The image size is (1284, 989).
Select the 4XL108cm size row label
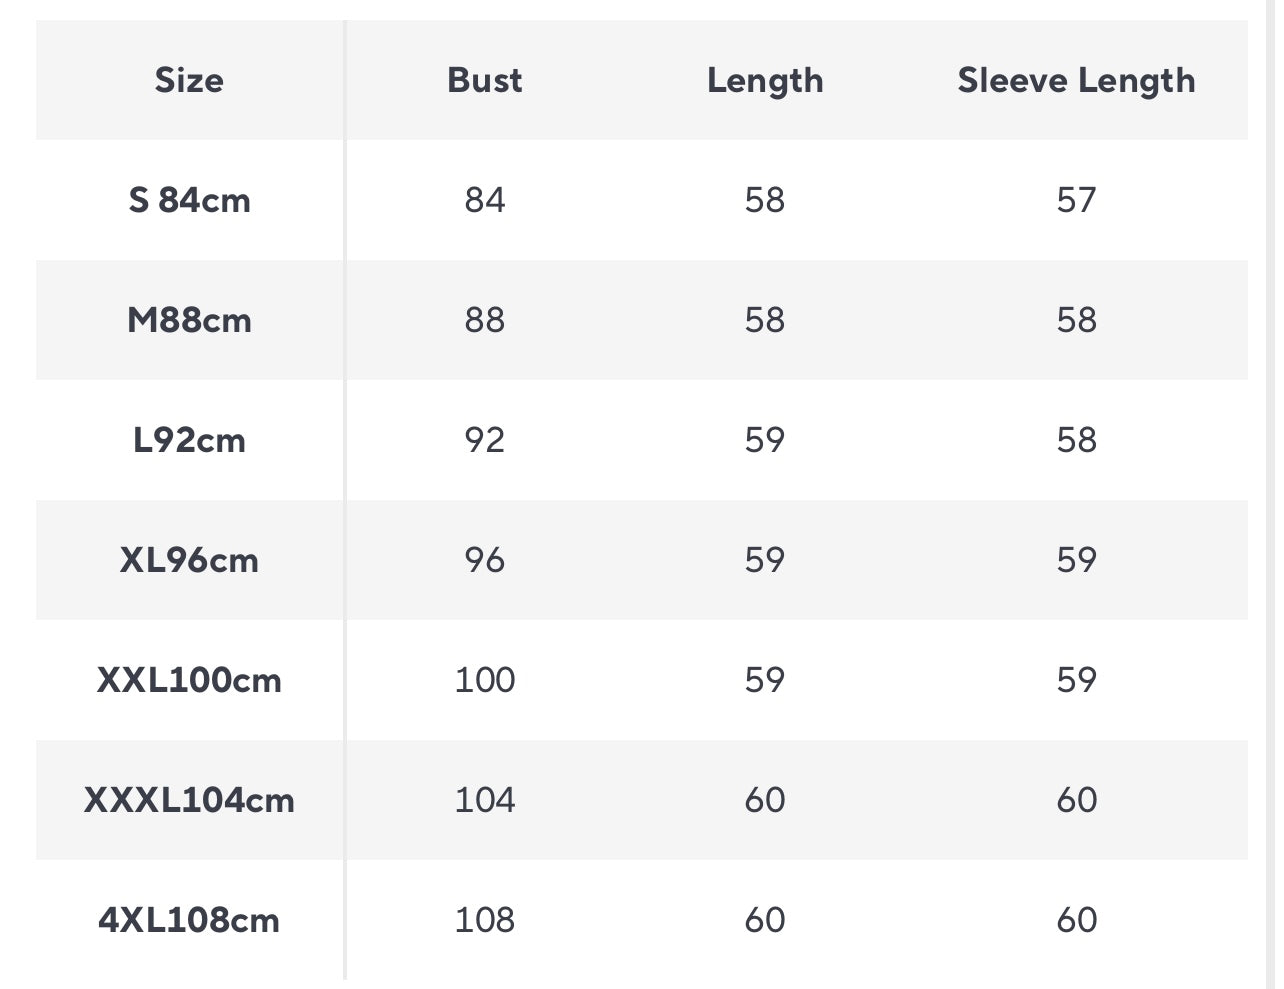189,920
